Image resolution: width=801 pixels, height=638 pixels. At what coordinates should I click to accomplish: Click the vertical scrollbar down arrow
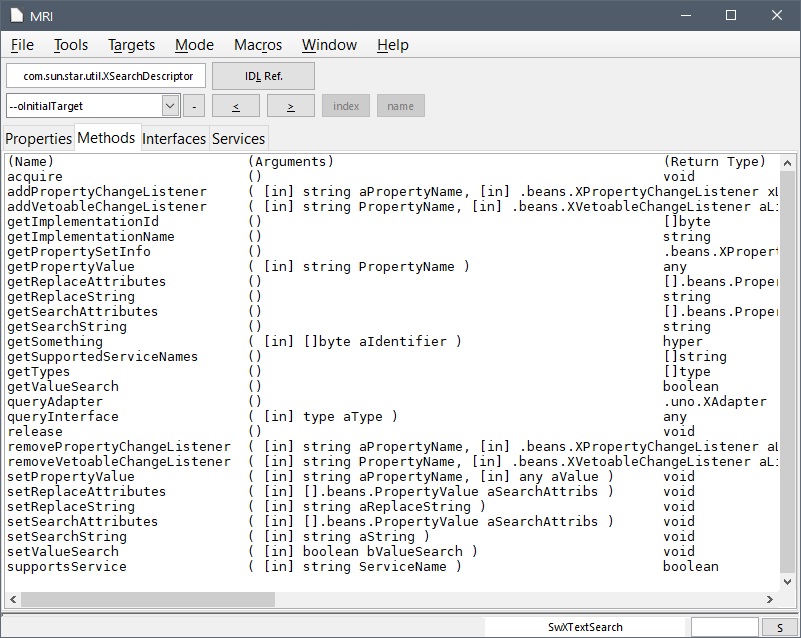[x=787, y=582]
